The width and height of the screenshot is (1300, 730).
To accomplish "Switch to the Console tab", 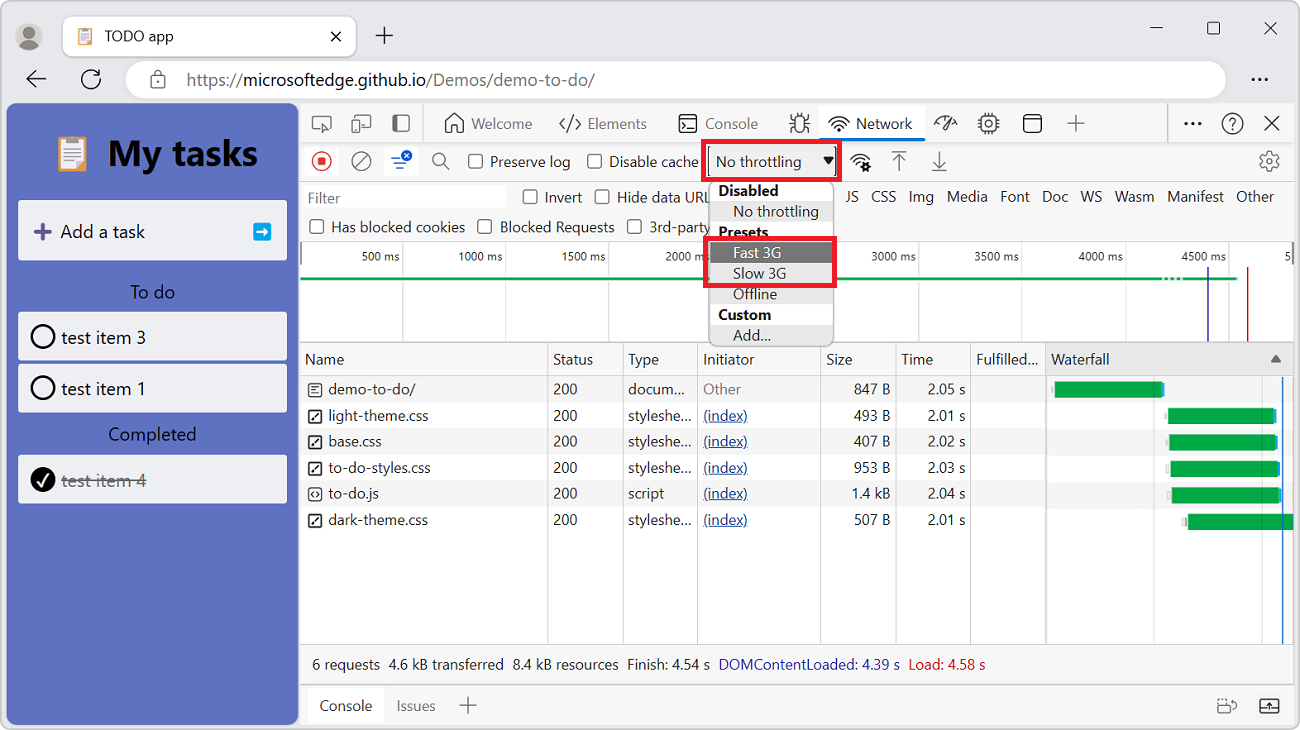I will (718, 122).
